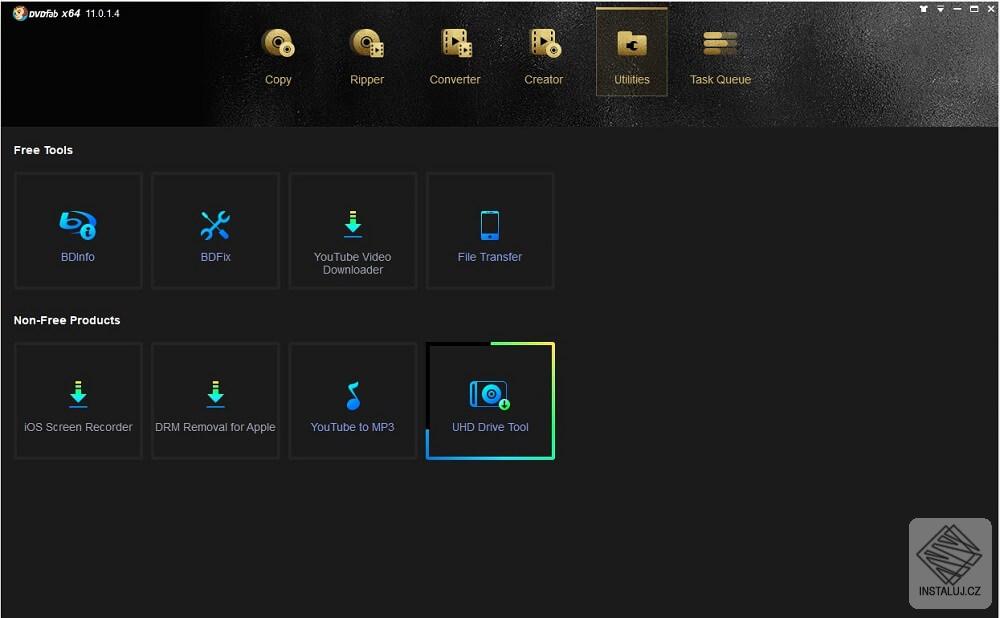Screen dimensions: 1000x618
Task: Click YouTube to MP3 music note icon
Action: coord(353,395)
